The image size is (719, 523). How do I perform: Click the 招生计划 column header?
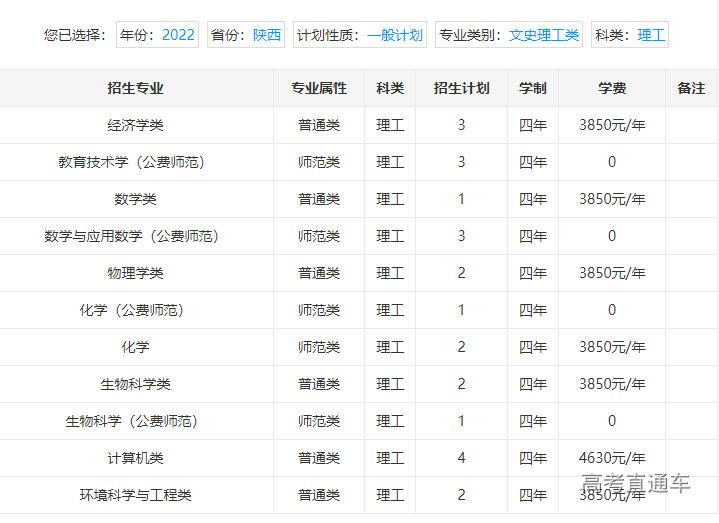(461, 88)
